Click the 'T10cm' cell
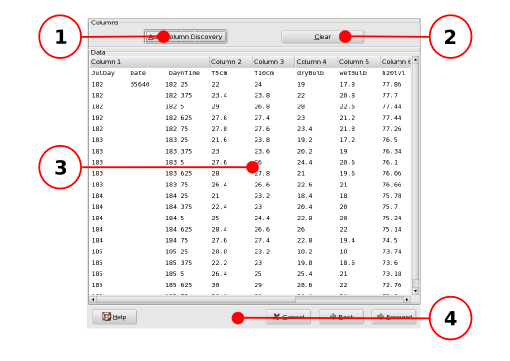510x361 pixels. (x=264, y=73)
